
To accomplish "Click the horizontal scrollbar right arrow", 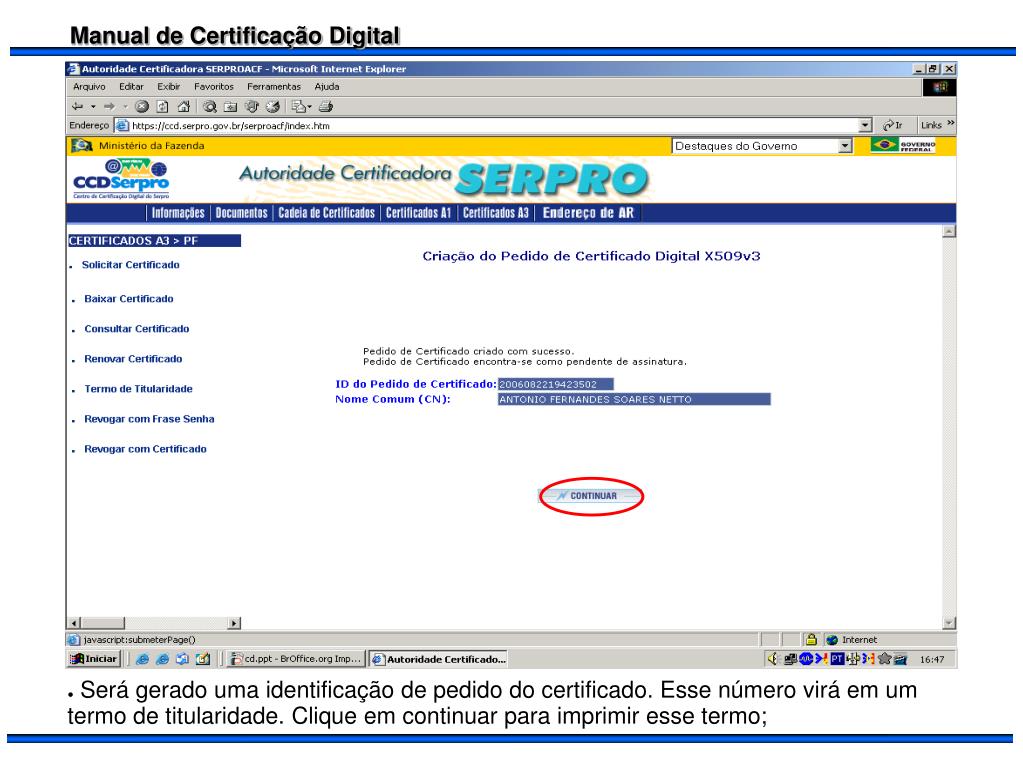I will (x=234, y=623).
